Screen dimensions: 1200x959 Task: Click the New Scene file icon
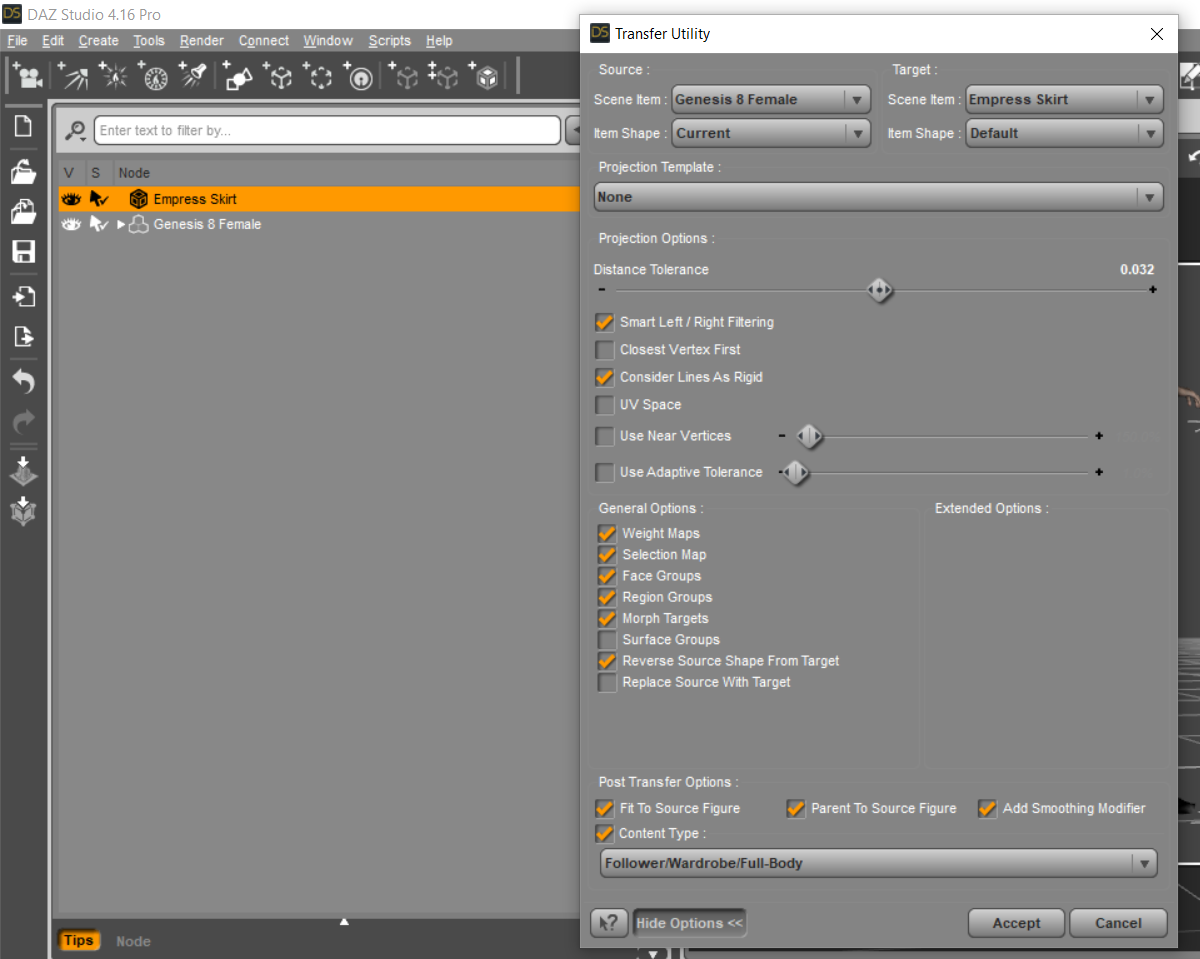(23, 126)
